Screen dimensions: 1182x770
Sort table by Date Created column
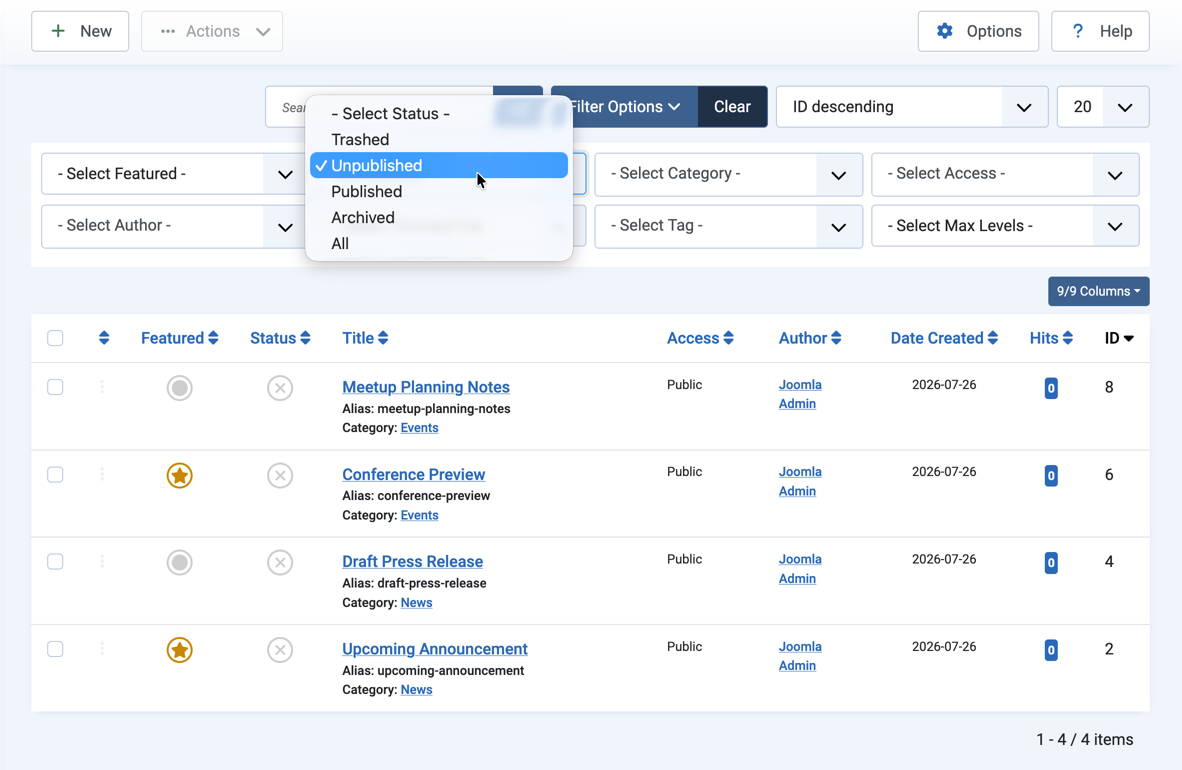[x=944, y=338]
